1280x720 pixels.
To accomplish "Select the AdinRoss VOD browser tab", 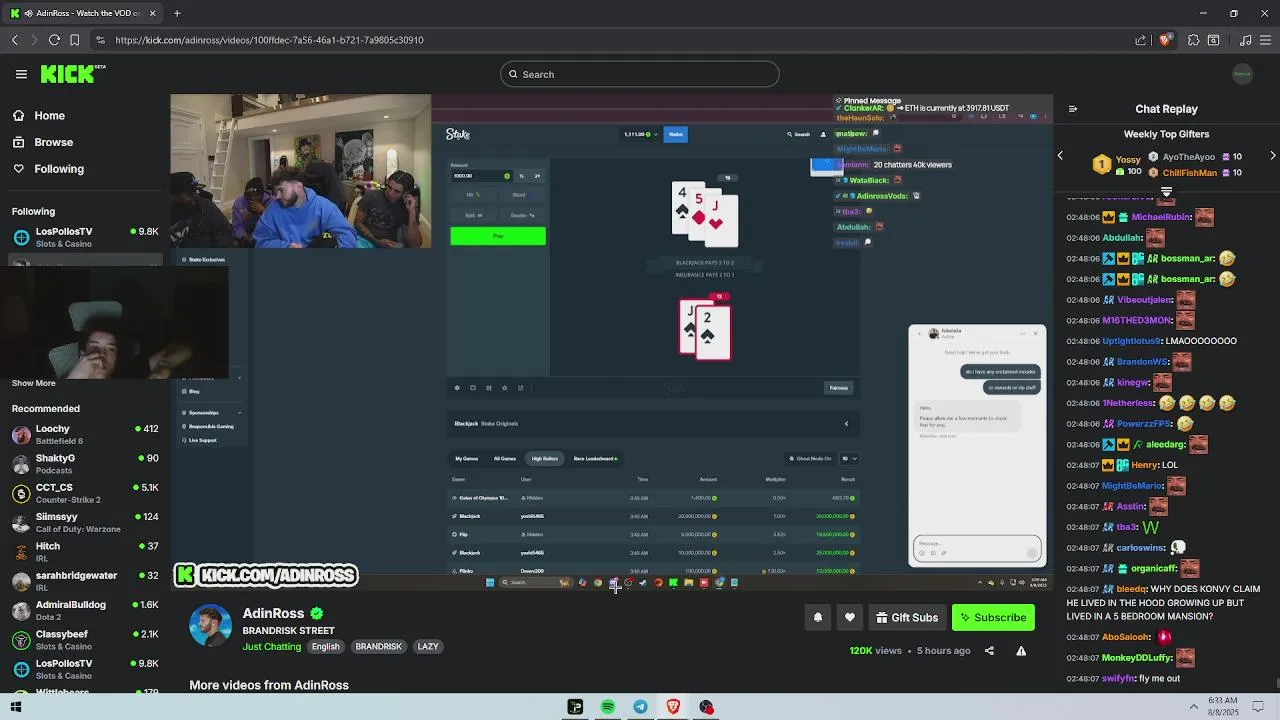I will [x=84, y=13].
